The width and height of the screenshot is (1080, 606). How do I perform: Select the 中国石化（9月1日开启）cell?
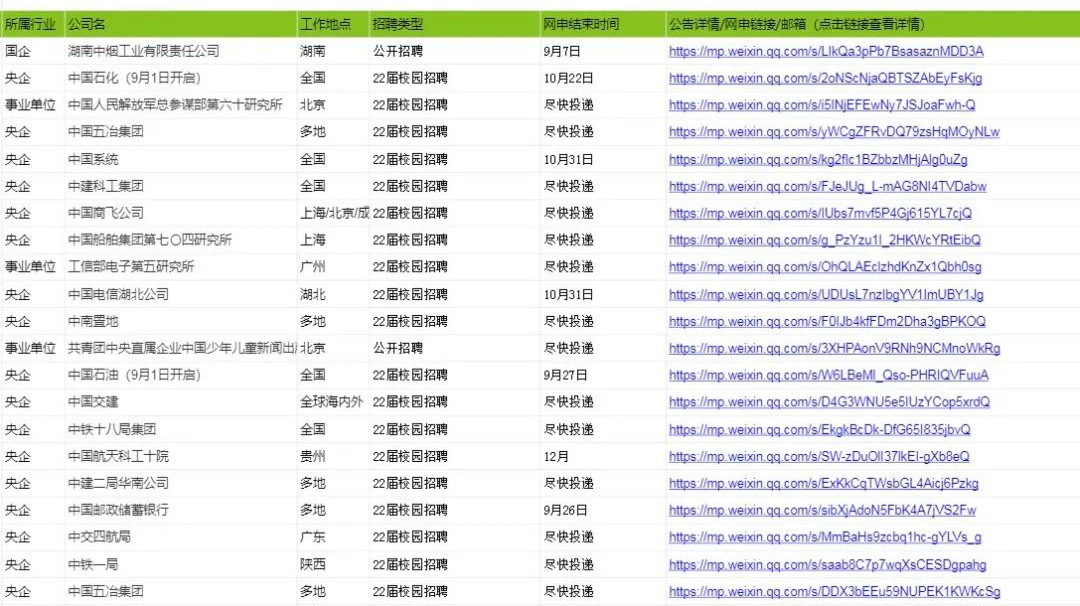click(x=180, y=78)
